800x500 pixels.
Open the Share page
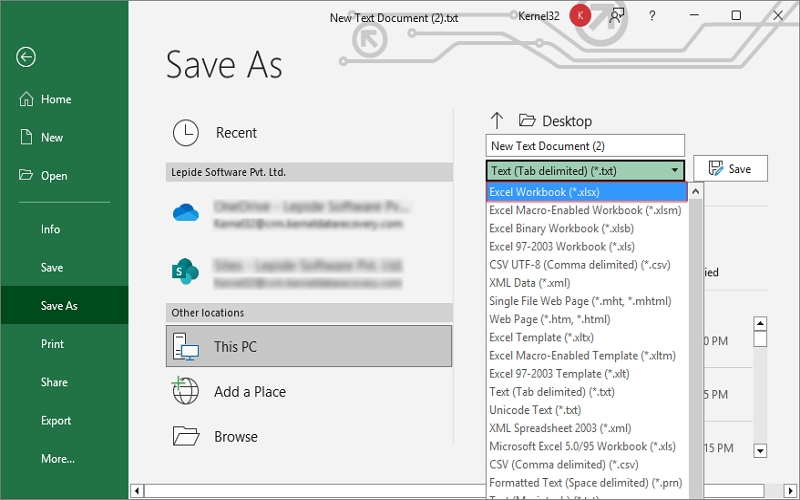64,382
